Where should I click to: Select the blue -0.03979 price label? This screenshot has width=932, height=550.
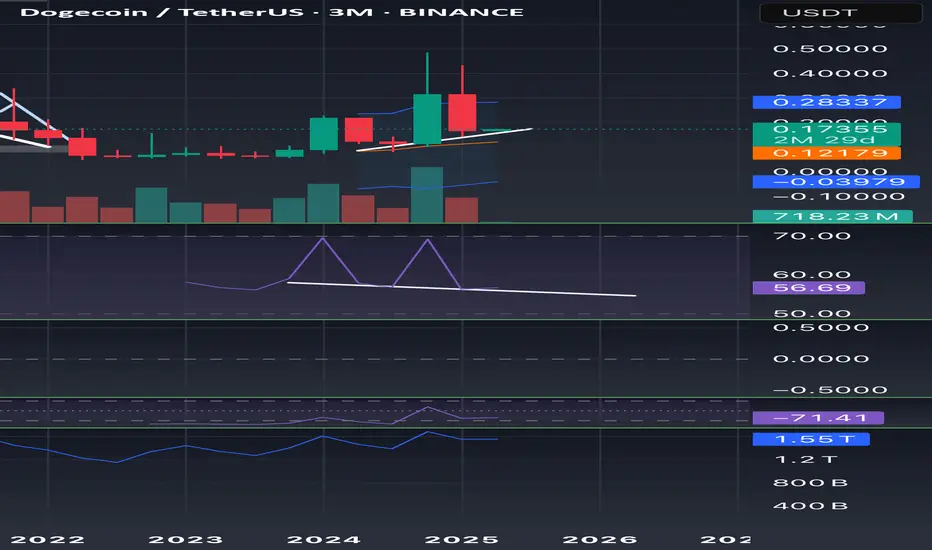pyautogui.click(x=836, y=182)
